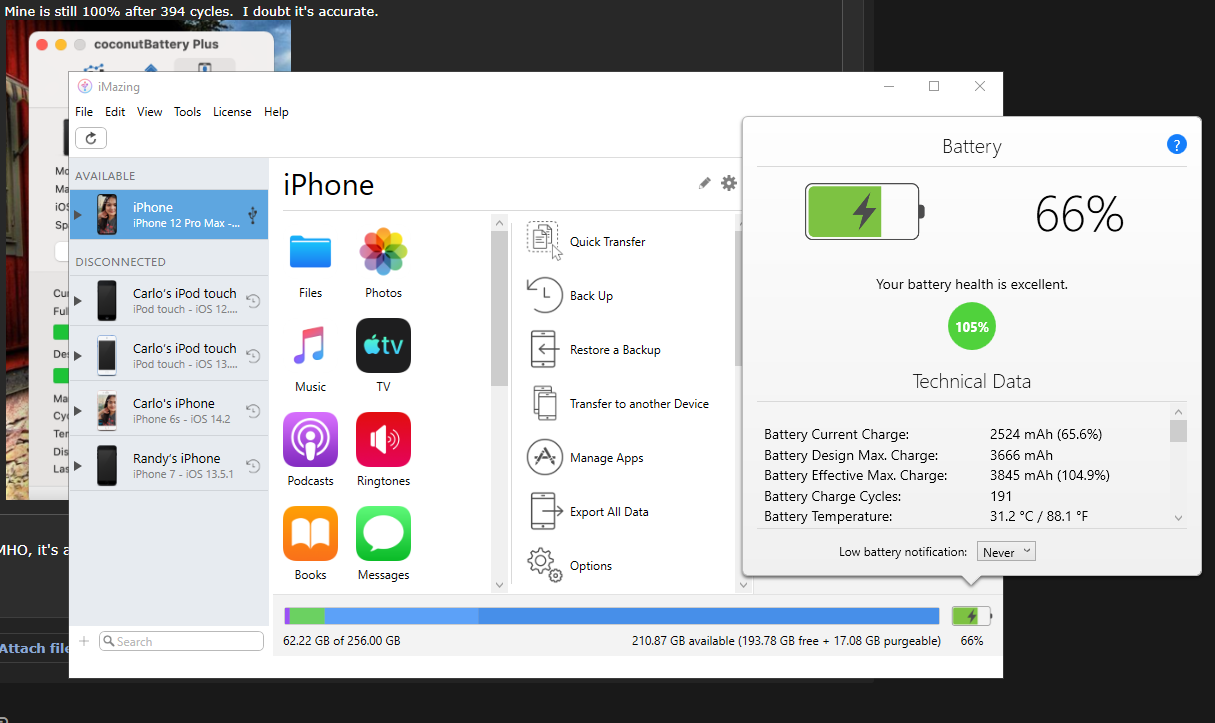1215x723 pixels.
Task: Click the green 105% battery health circle
Action: (971, 327)
